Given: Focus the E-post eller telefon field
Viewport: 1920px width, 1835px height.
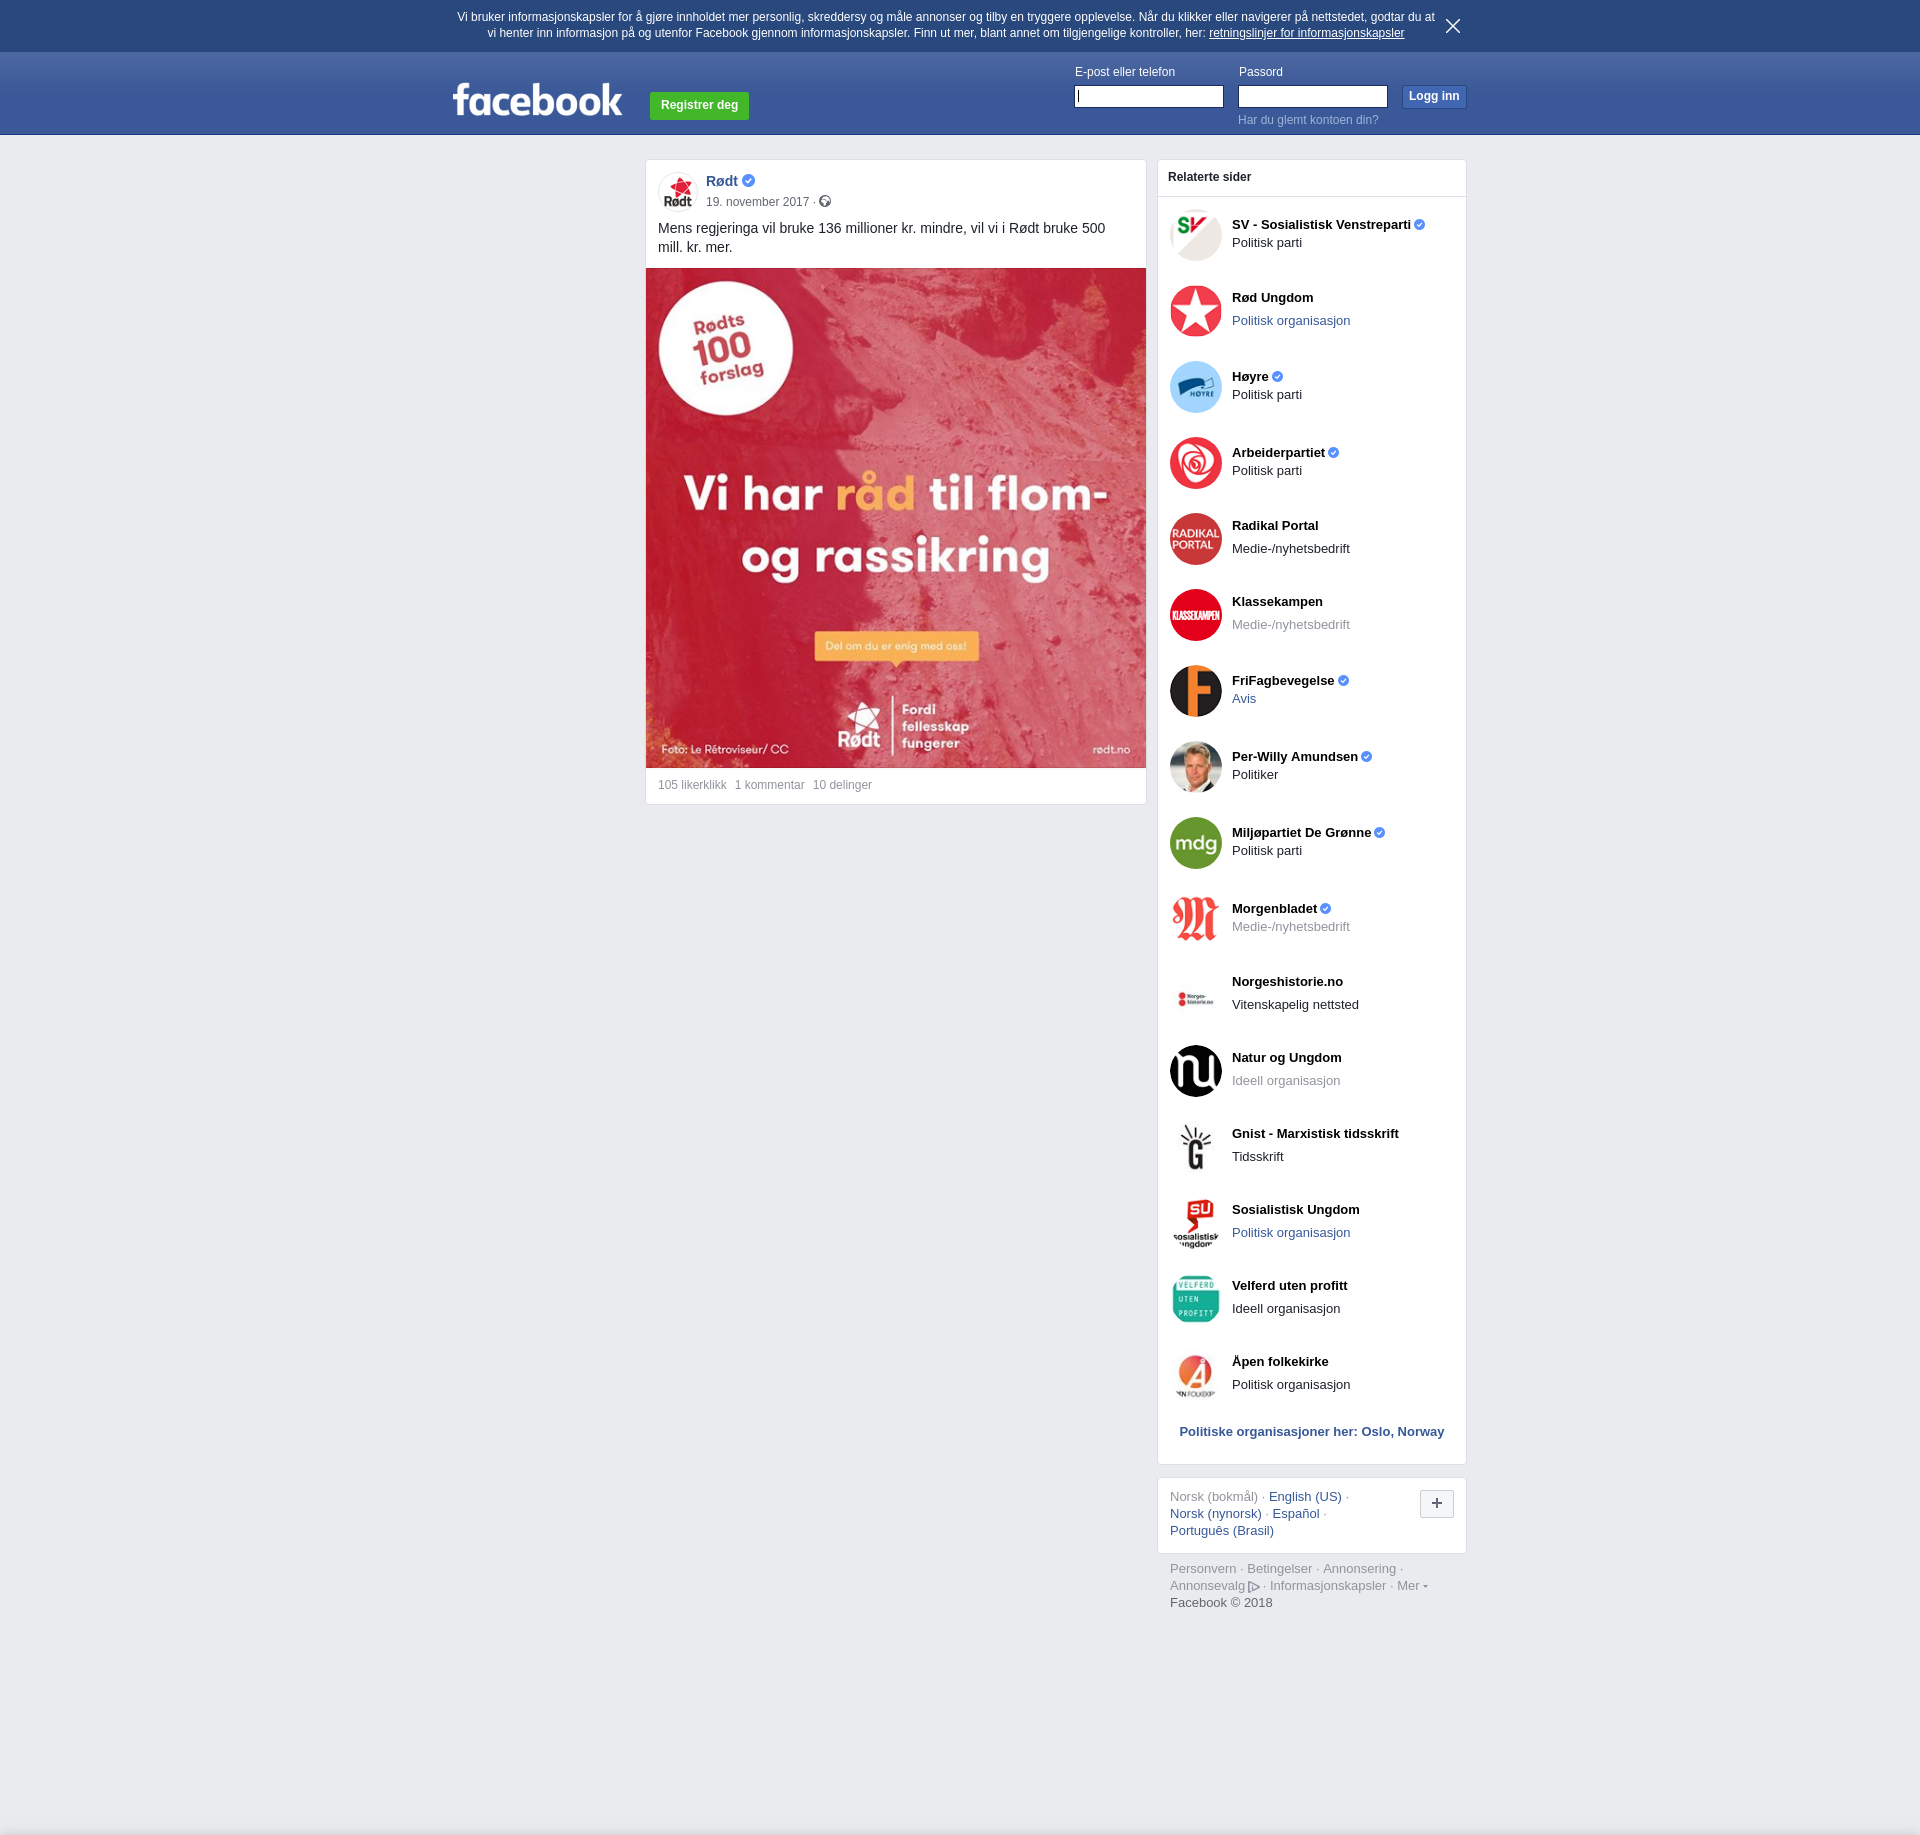Looking at the screenshot, I should point(1148,97).
